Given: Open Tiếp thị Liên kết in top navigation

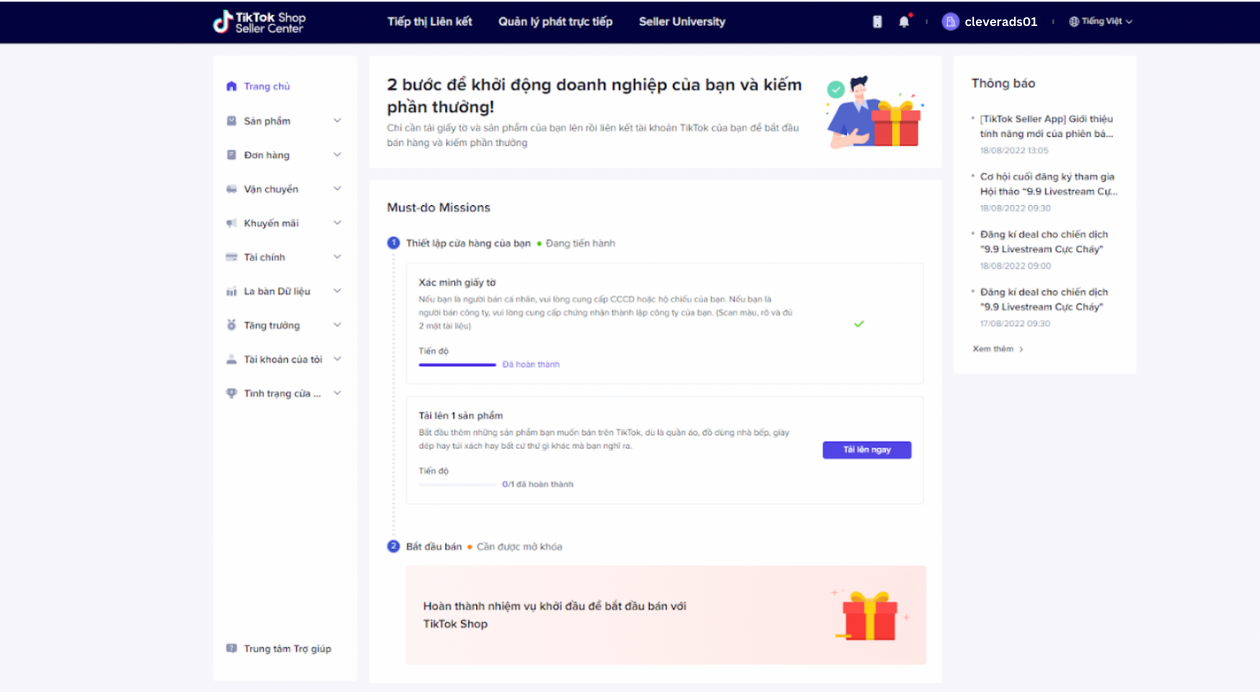Looking at the screenshot, I should point(430,21).
